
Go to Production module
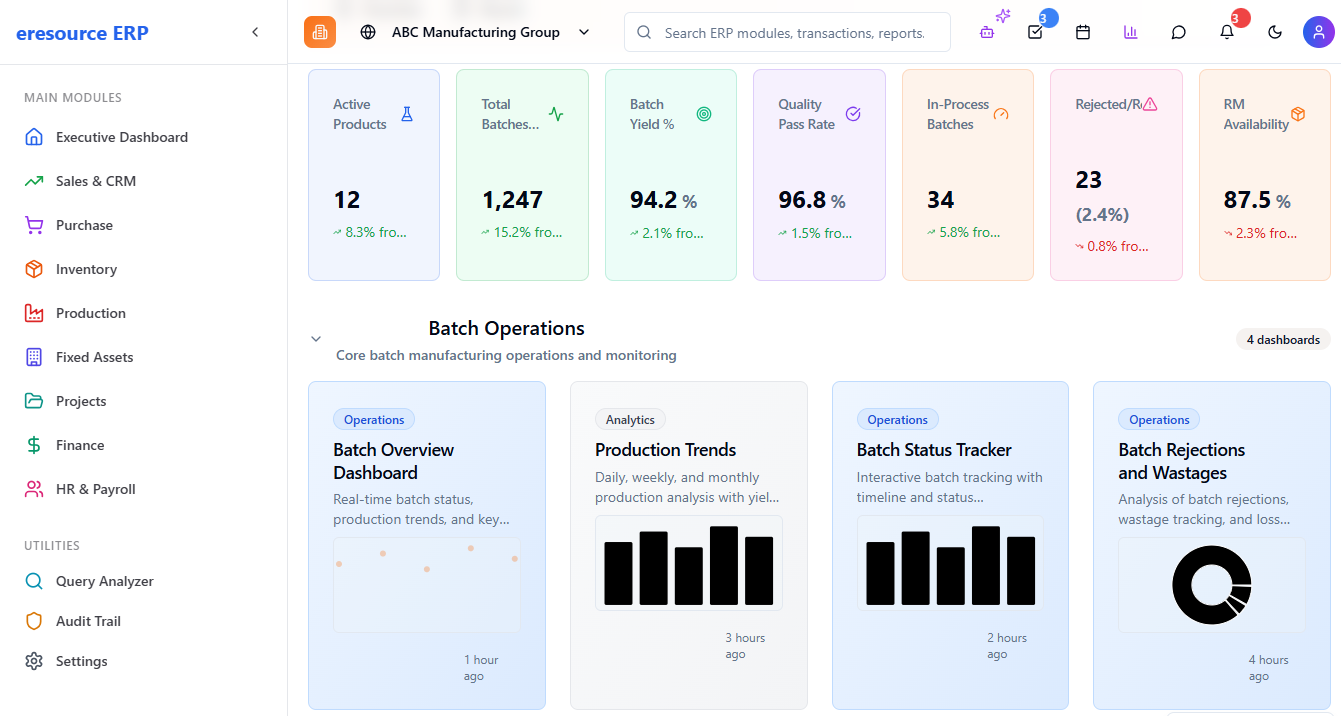pyautogui.click(x=90, y=313)
